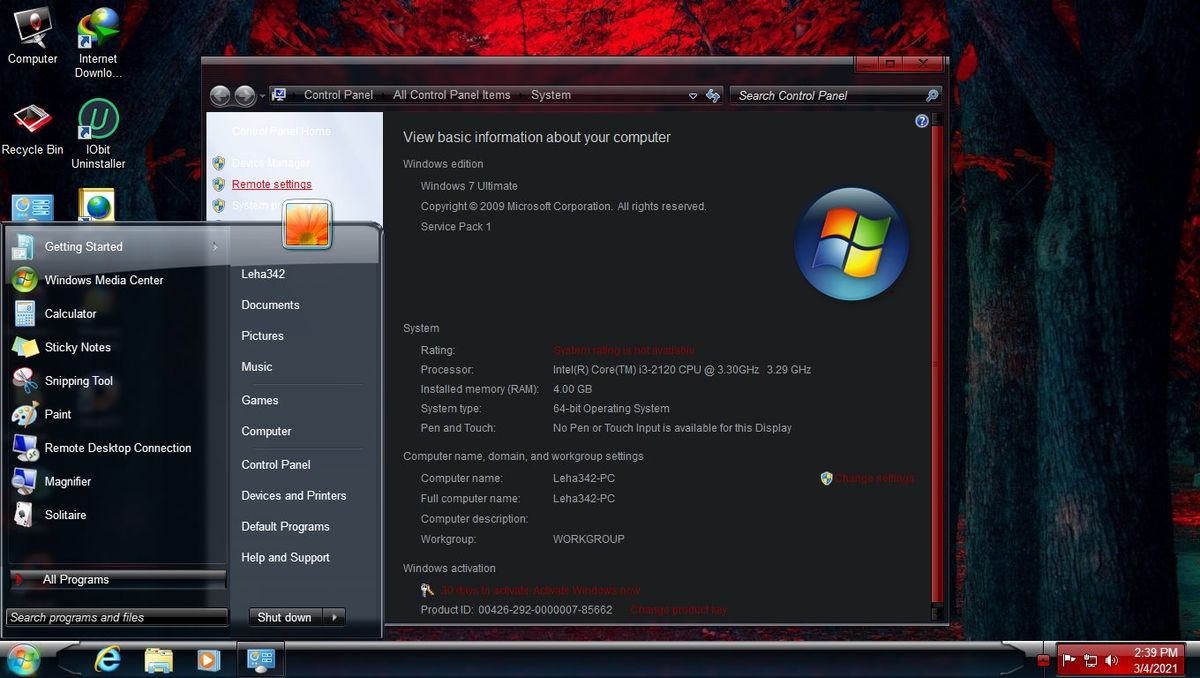Open network tray icon
Image resolution: width=1200 pixels, height=678 pixels.
(1090, 660)
